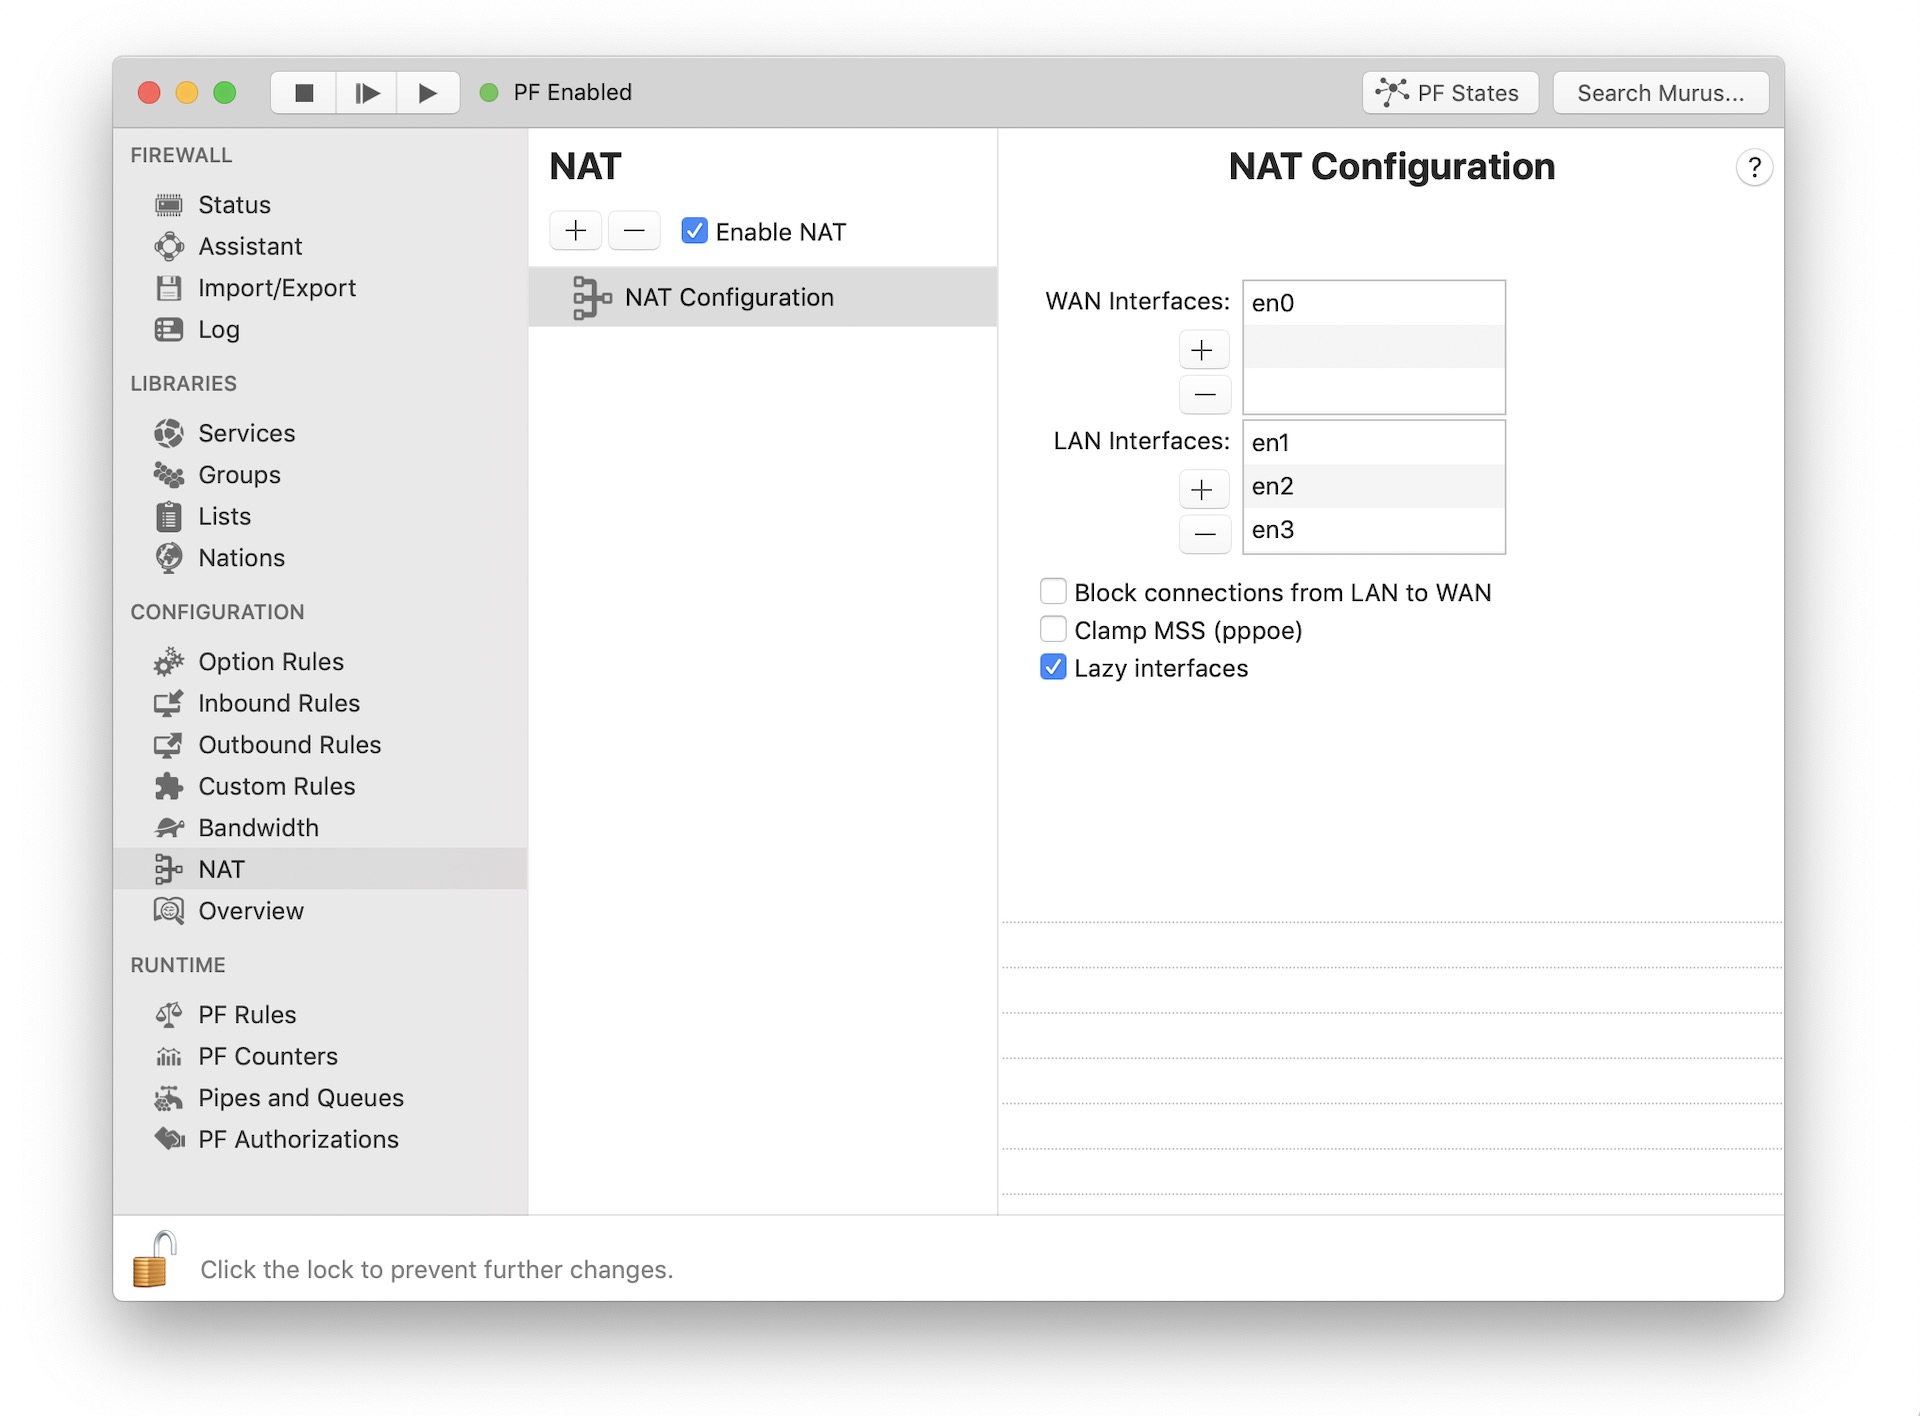Select en2 in LAN Interfaces list
The image size is (1920, 1416).
1374,487
